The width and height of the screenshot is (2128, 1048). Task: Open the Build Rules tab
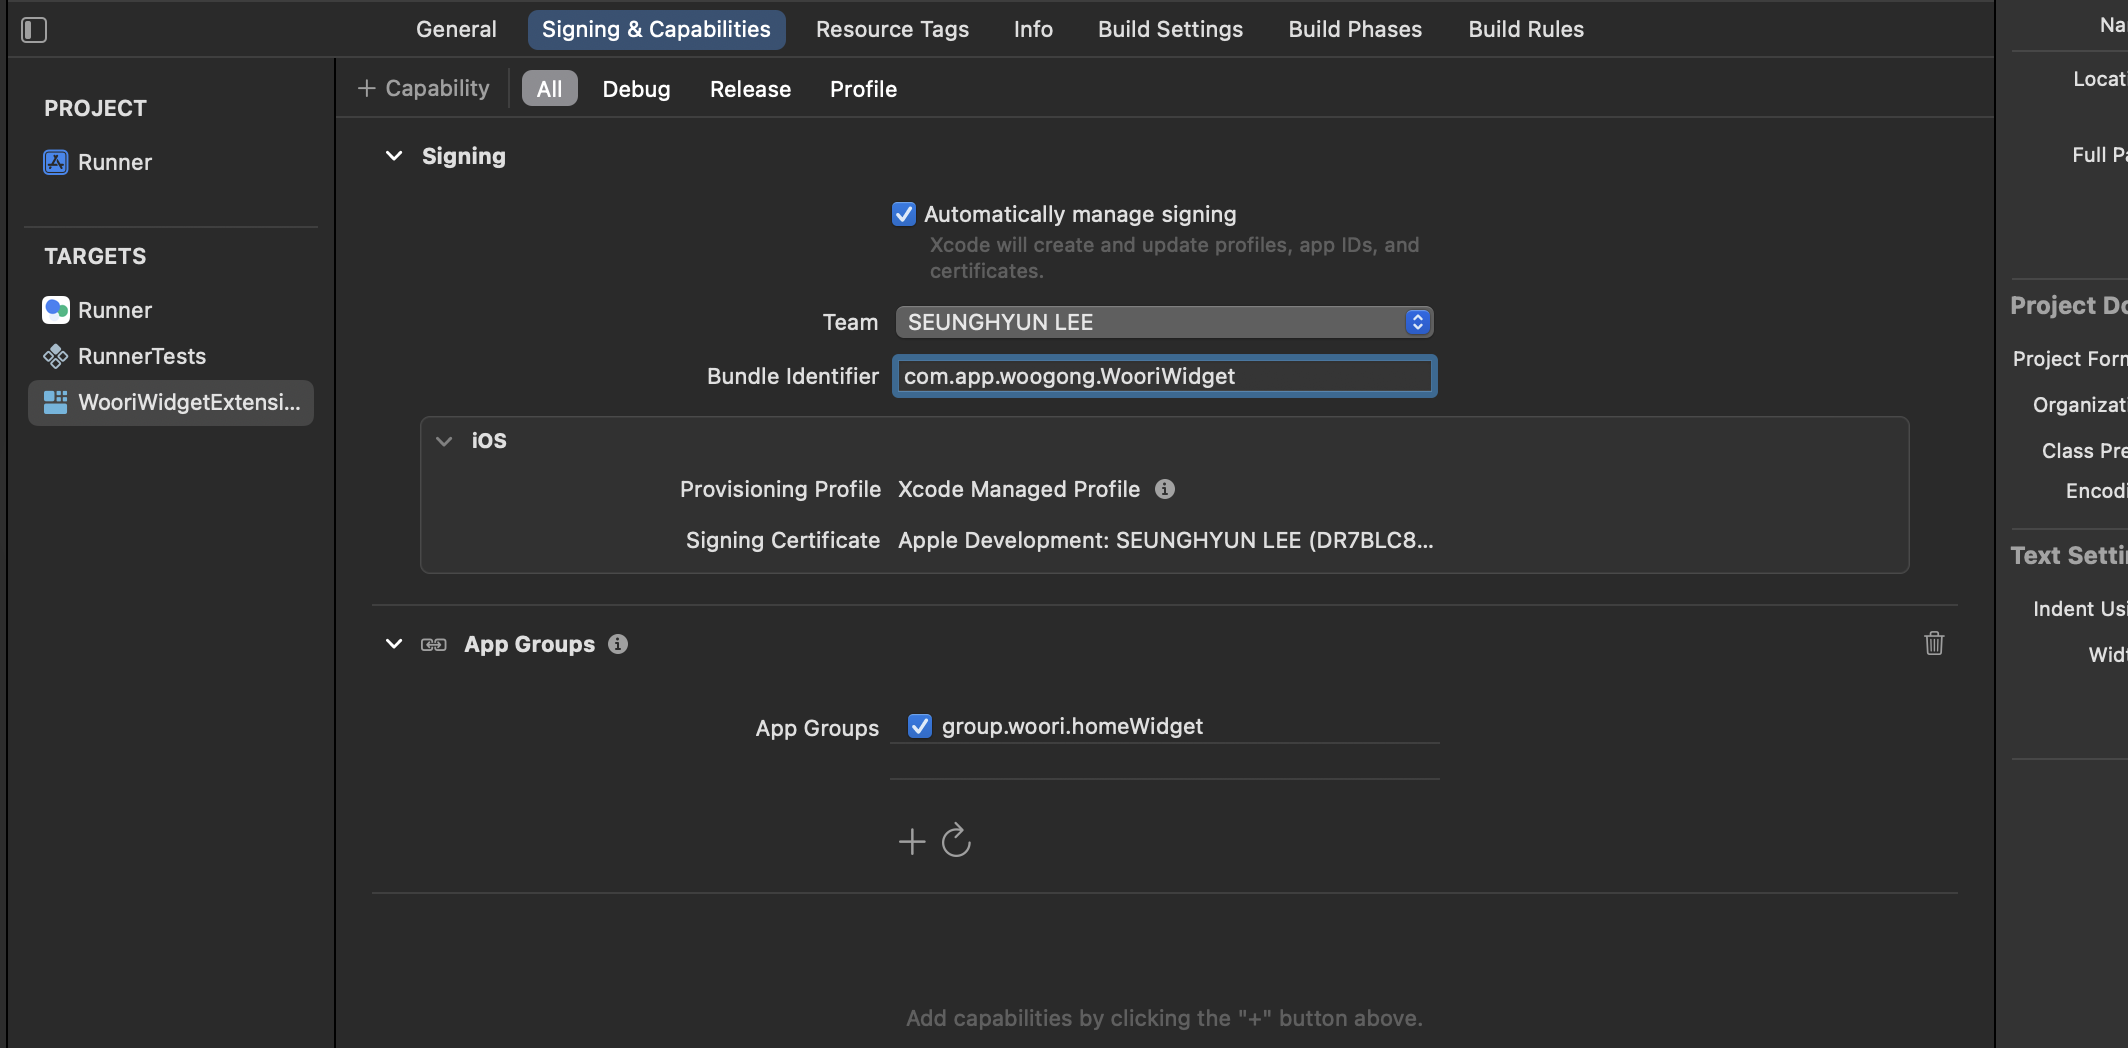pos(1526,29)
